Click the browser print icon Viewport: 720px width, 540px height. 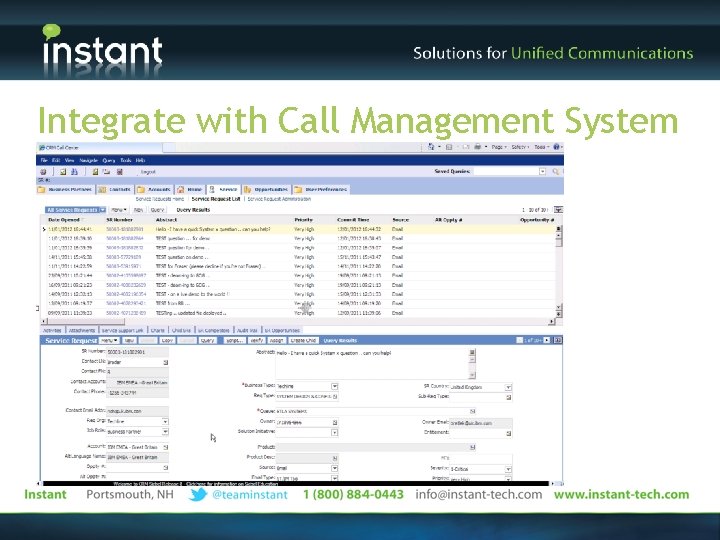click(x=478, y=147)
